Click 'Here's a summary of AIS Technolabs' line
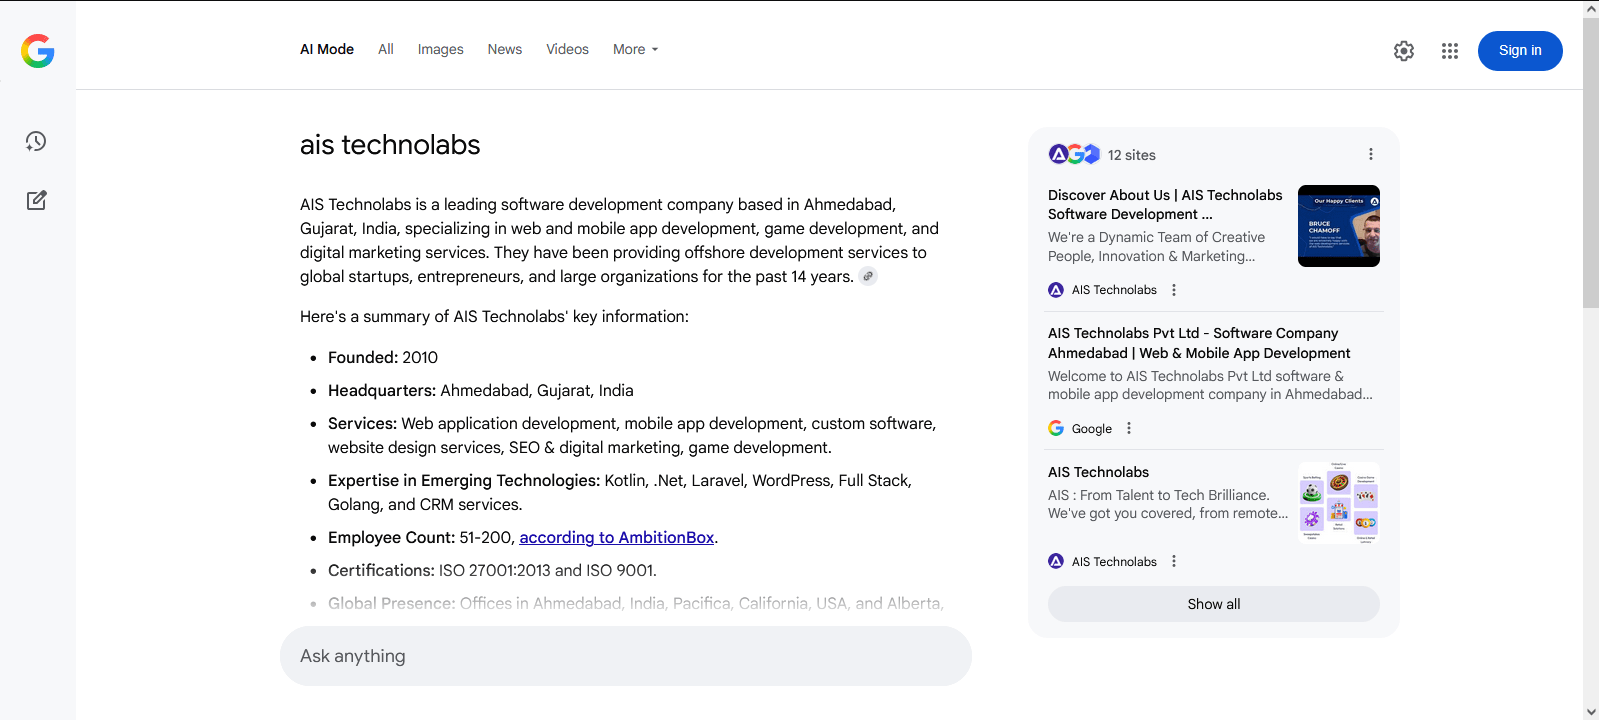 click(494, 316)
